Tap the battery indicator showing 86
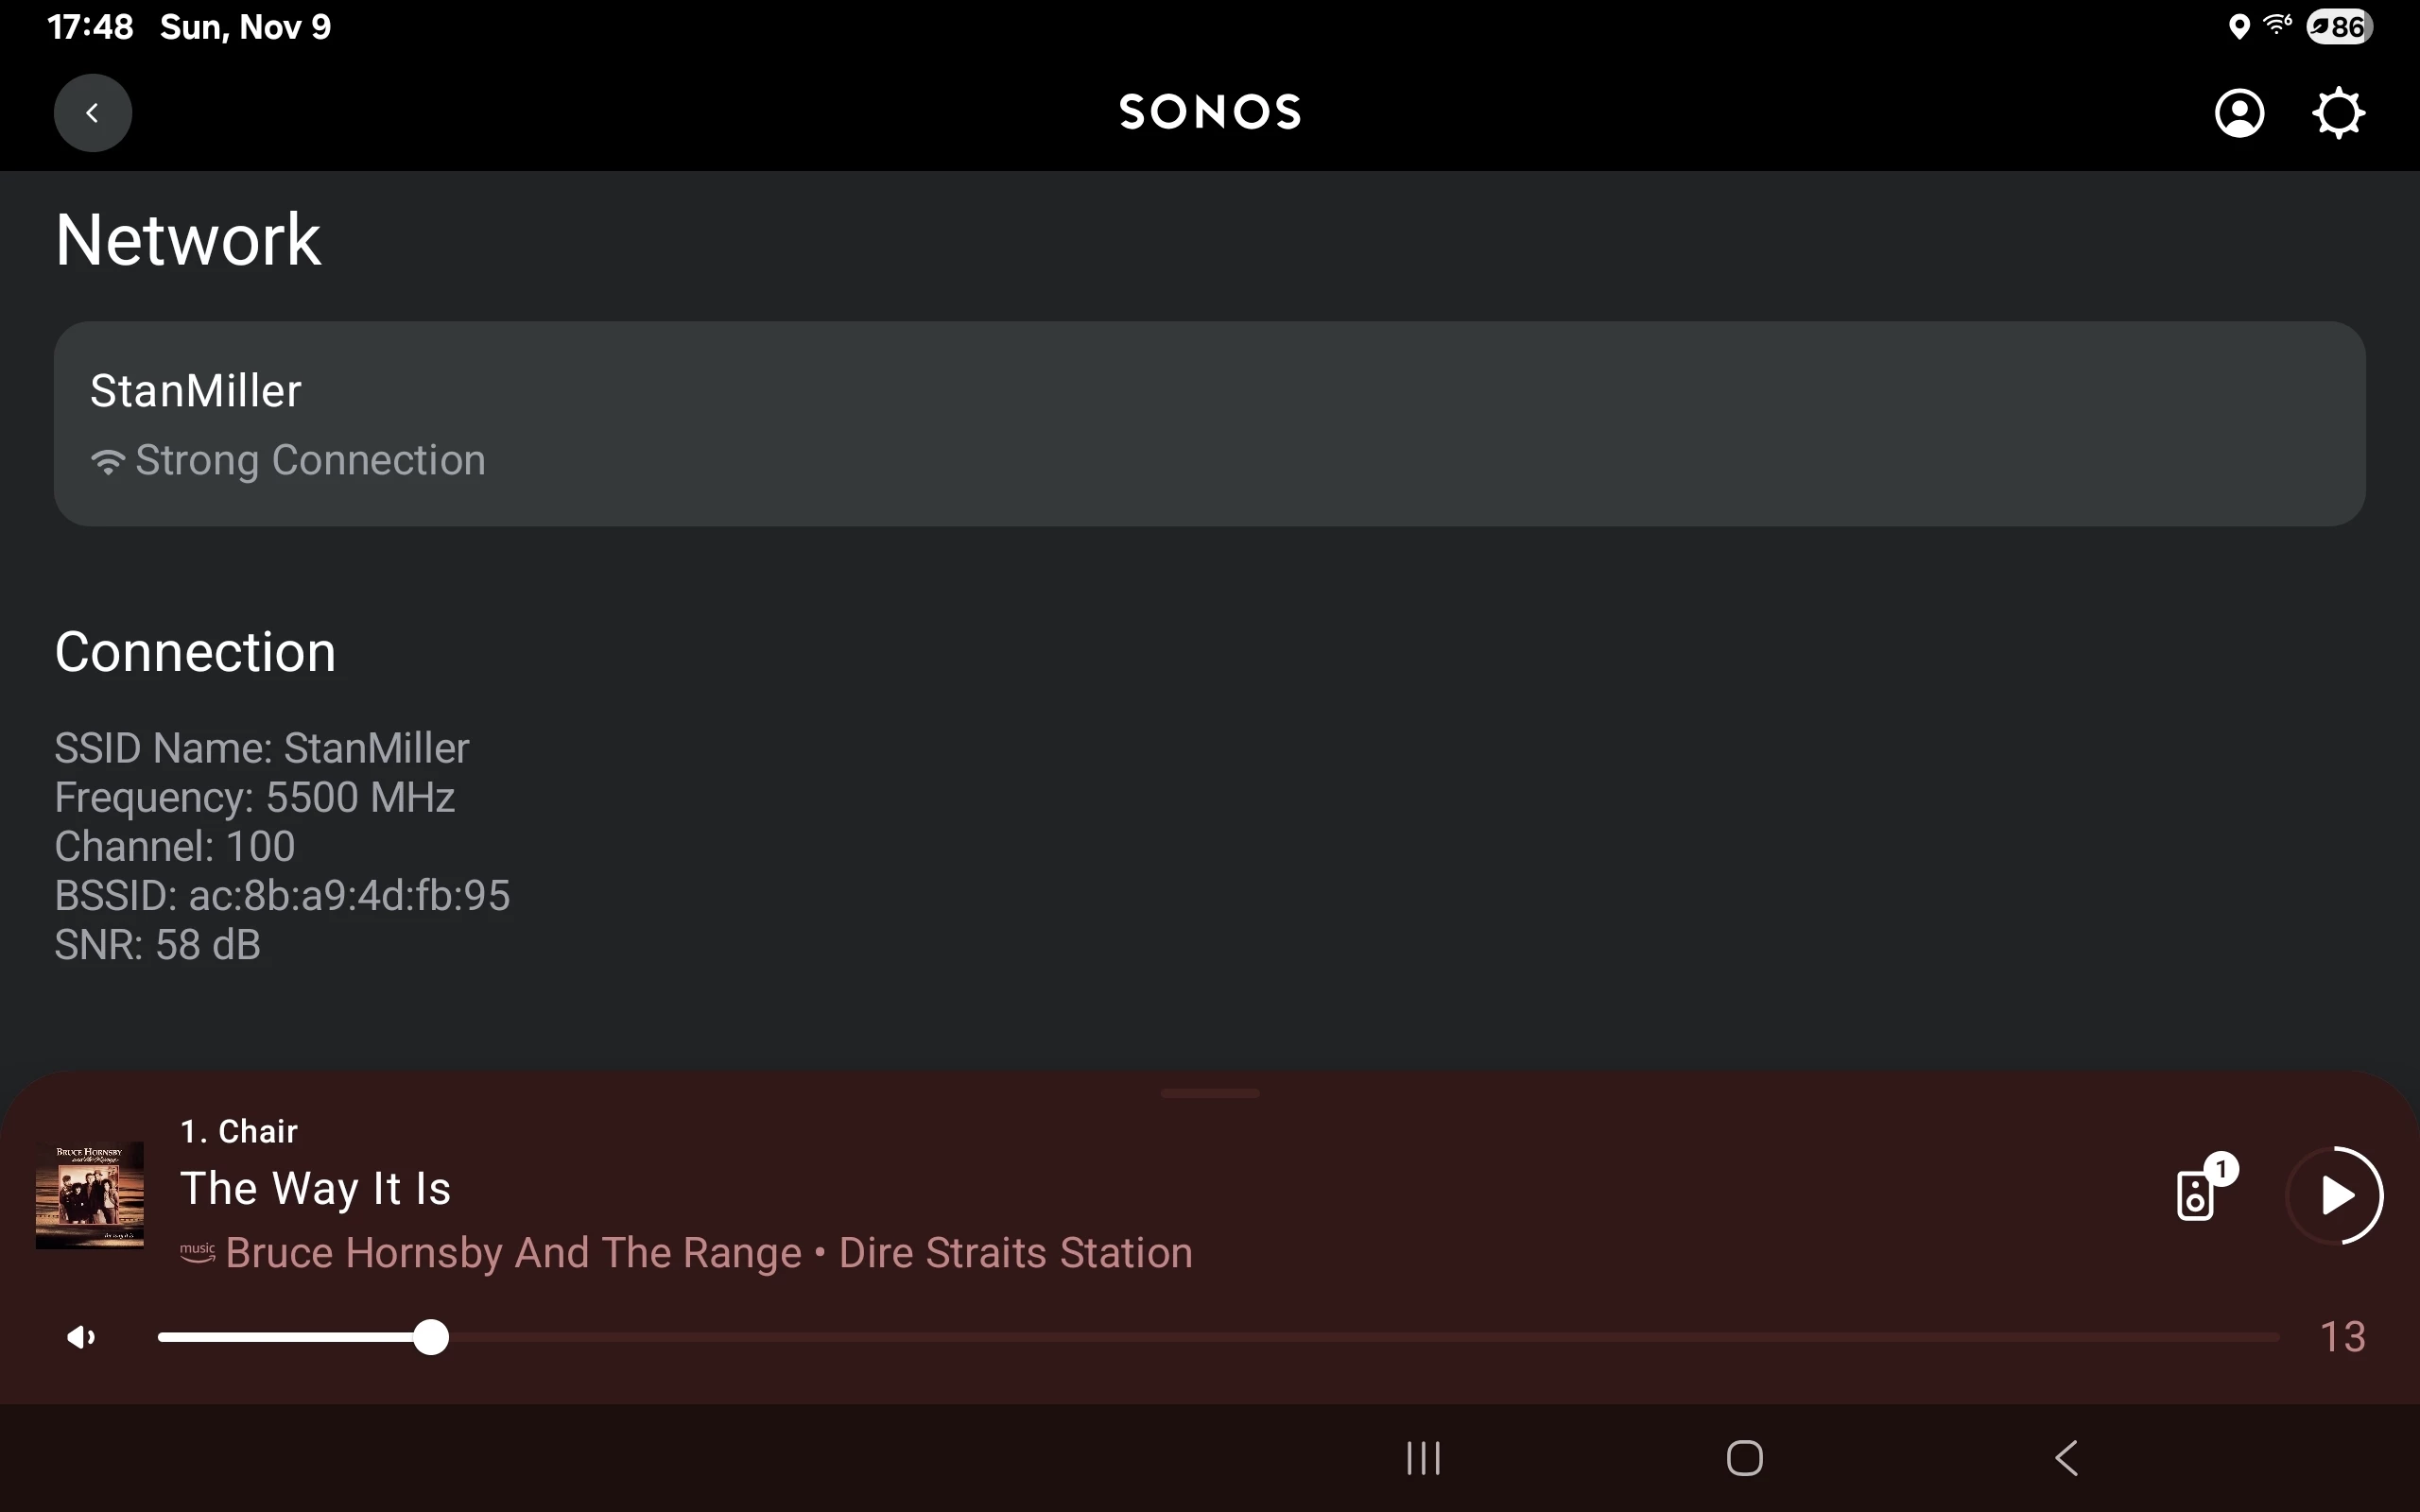This screenshot has width=2420, height=1512. (x=2338, y=27)
